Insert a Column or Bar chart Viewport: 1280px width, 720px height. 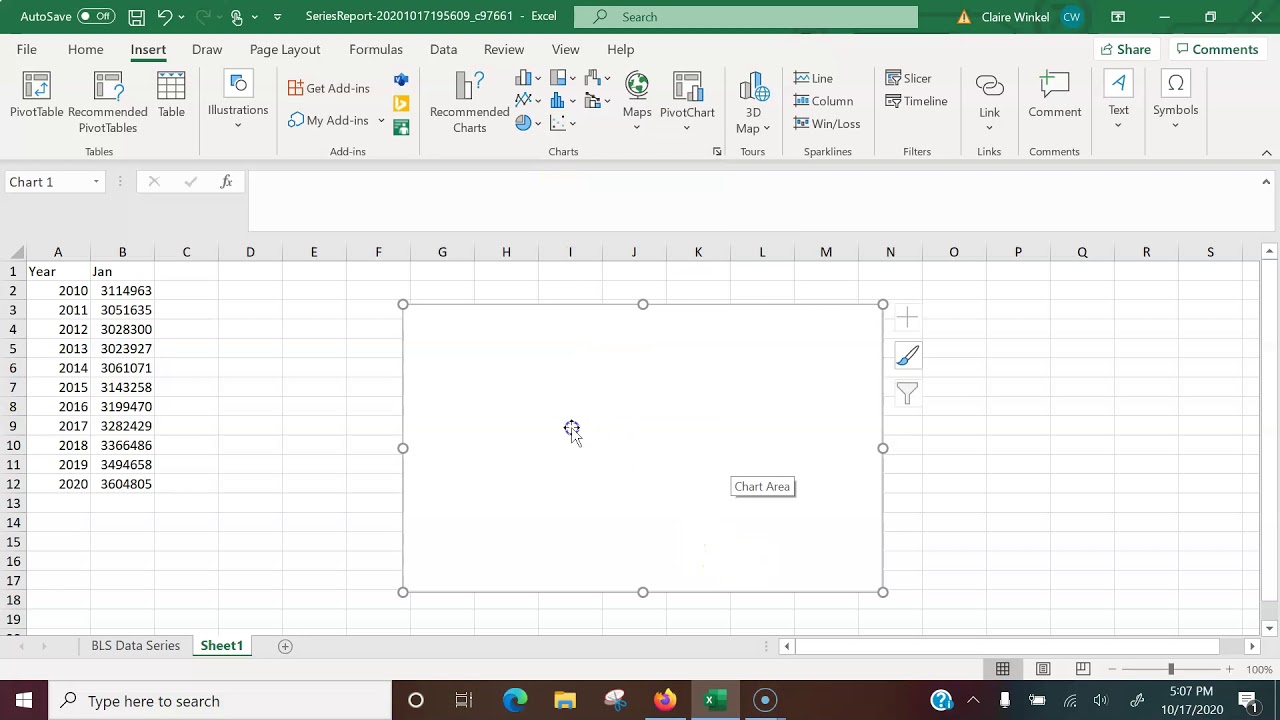528,78
